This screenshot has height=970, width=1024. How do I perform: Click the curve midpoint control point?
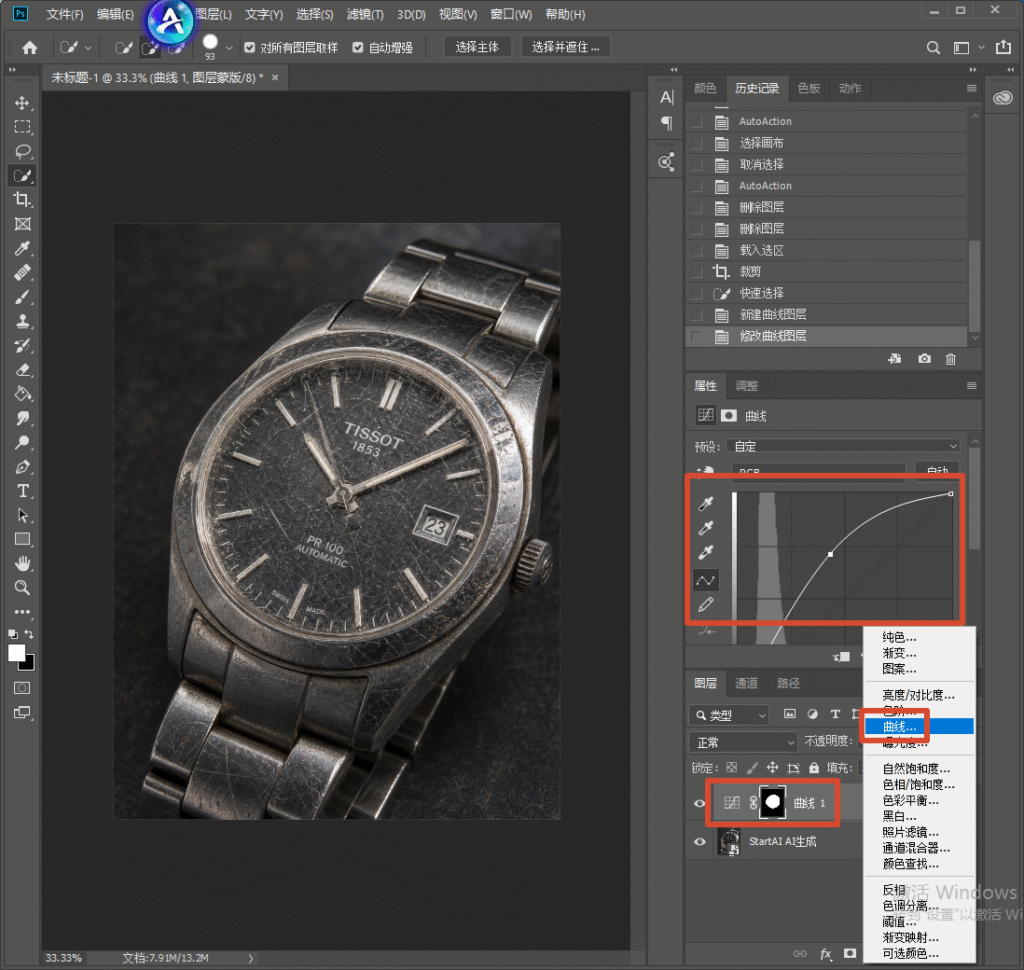point(830,554)
